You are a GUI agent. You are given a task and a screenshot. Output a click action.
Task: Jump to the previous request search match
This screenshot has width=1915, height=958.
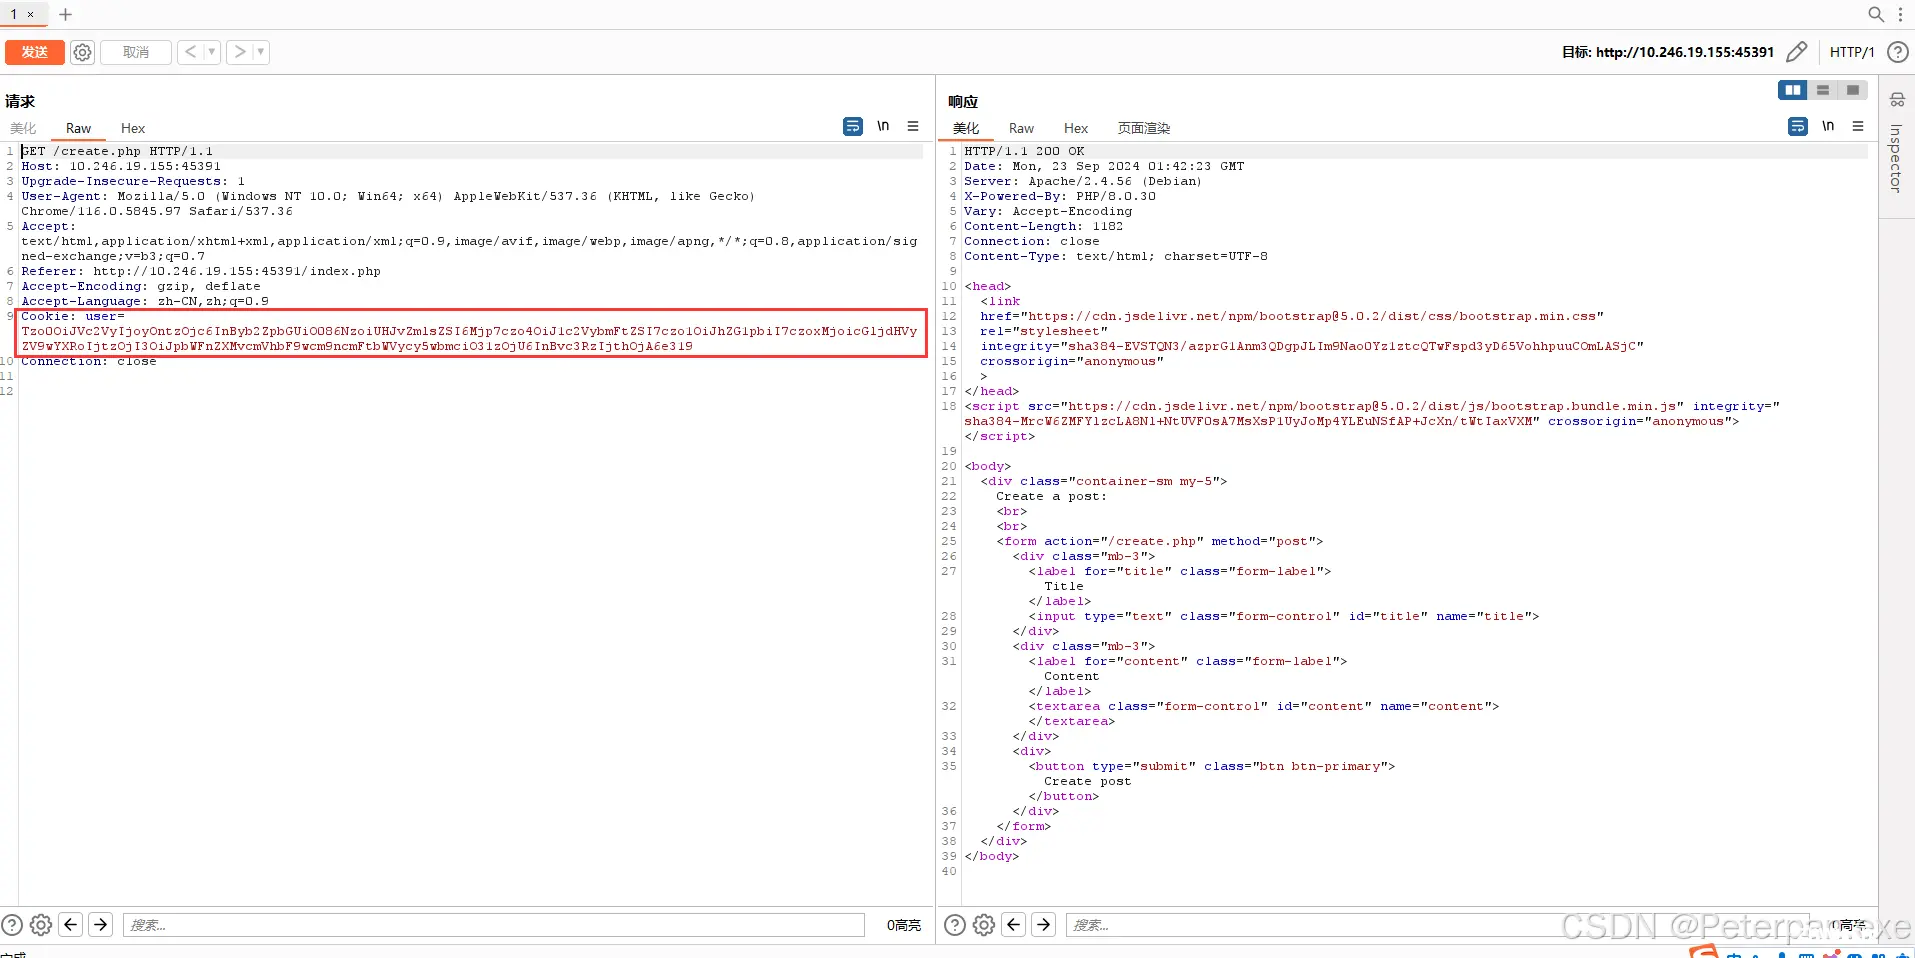click(x=71, y=925)
